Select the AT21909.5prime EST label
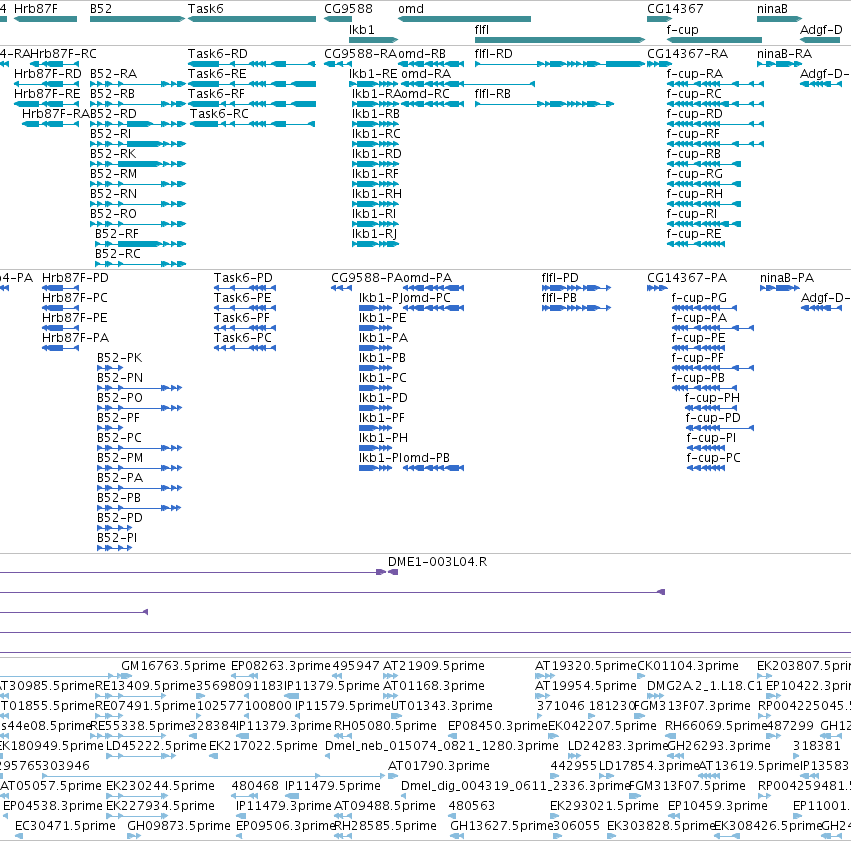 click(434, 666)
